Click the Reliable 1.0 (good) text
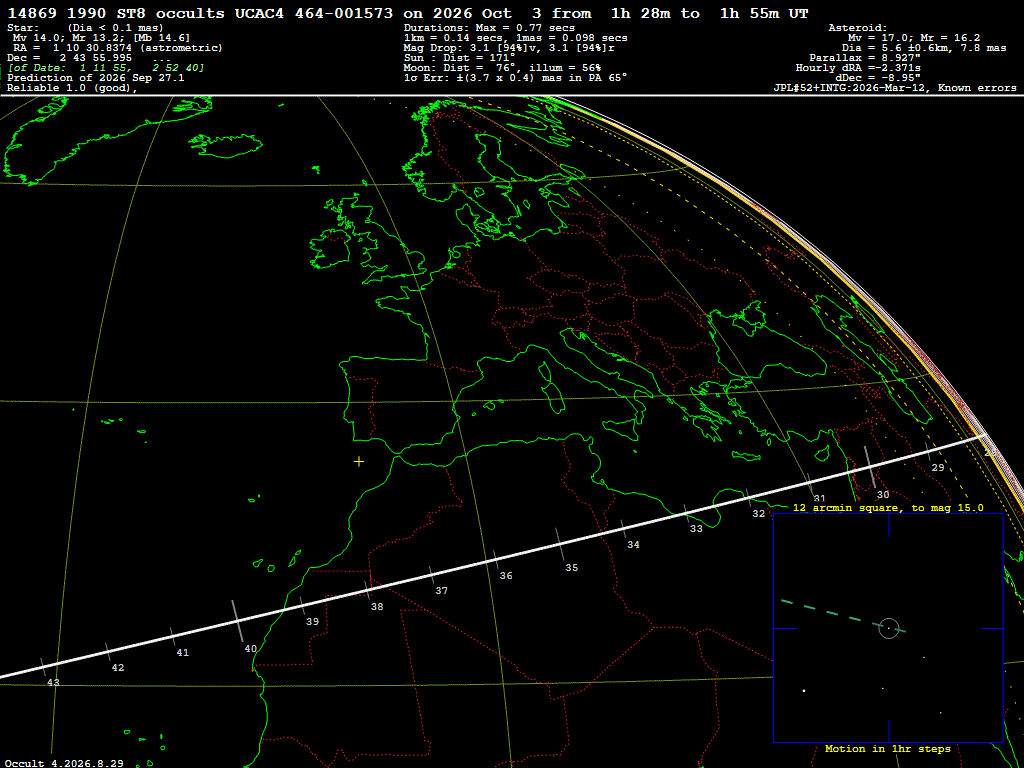 click(x=72, y=88)
